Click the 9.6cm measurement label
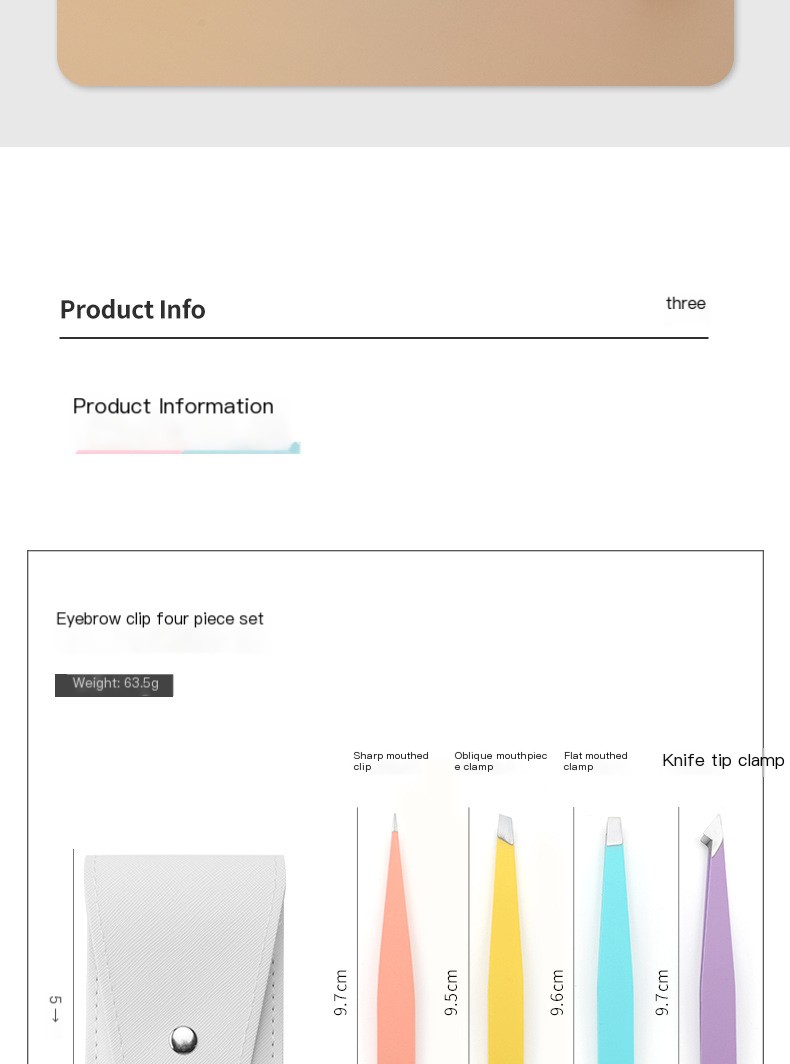The image size is (790, 1064). 557,993
